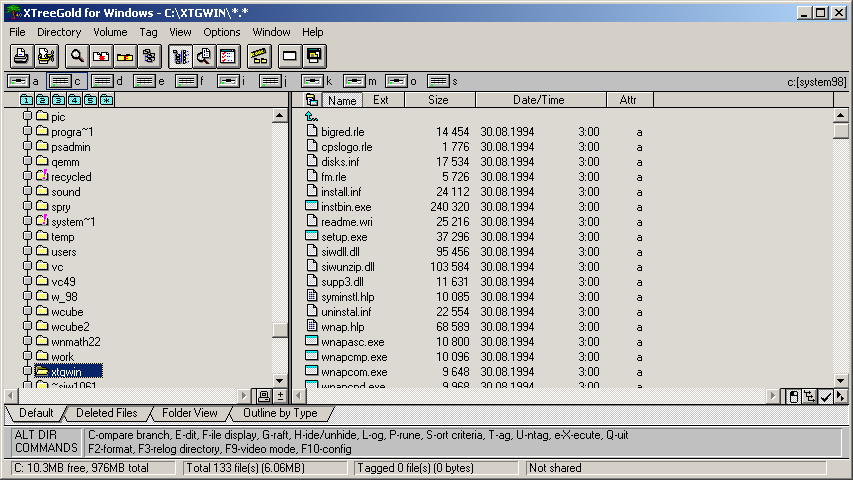Sort files by Size column header

pyautogui.click(x=438, y=100)
